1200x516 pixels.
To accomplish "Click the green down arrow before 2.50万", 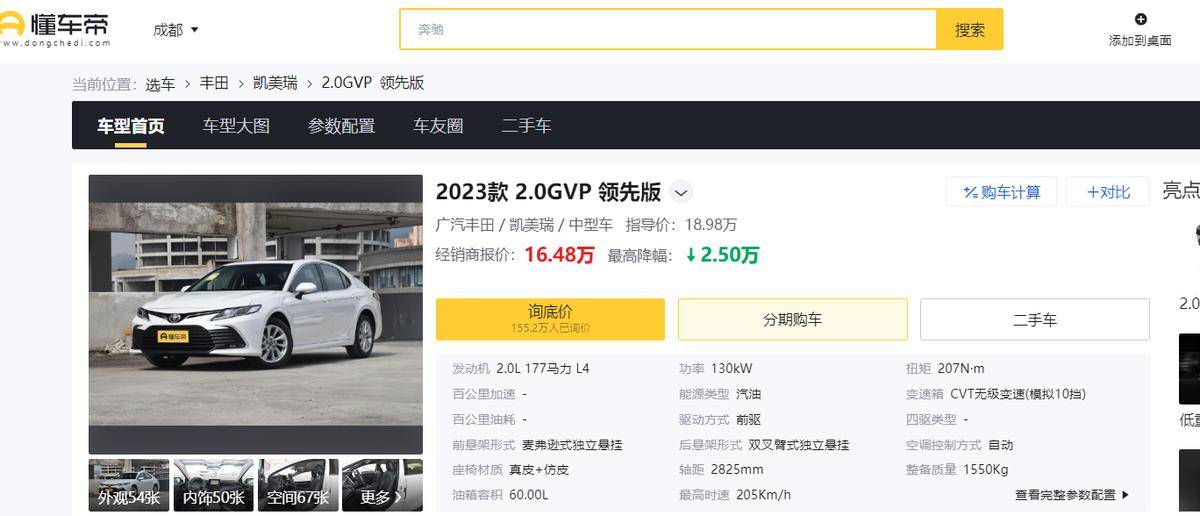I will coord(691,255).
